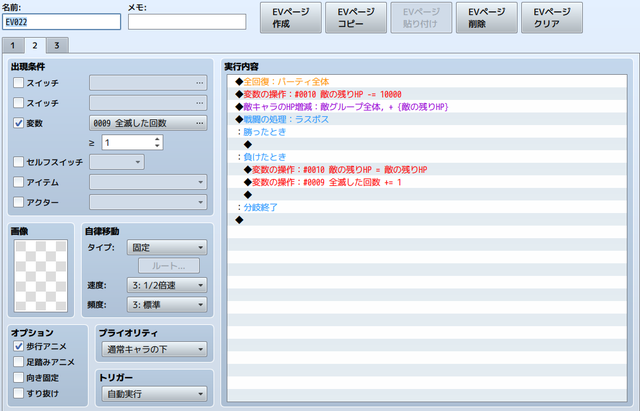Enable the first スイッチ condition checkbox
Image resolution: width=640 pixels, height=411 pixels.
tap(18, 83)
